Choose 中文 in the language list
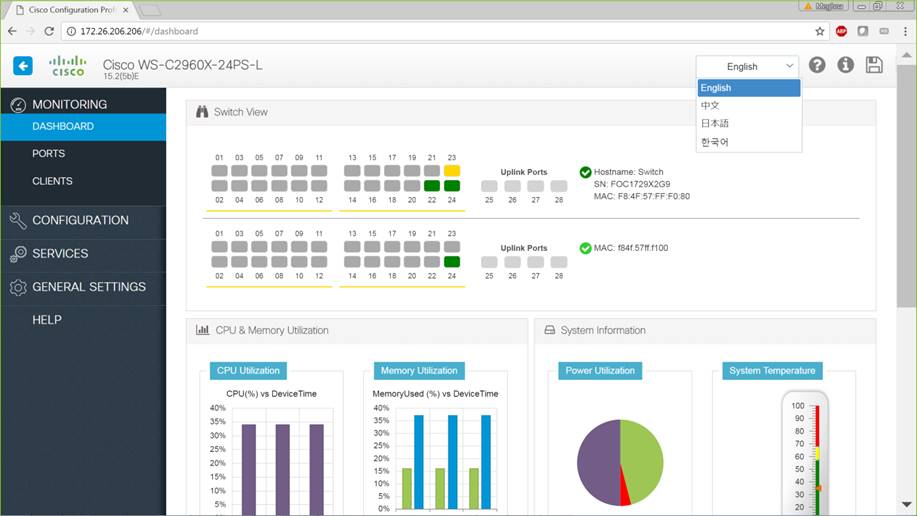Image resolution: width=917 pixels, height=516 pixels. coord(749,105)
